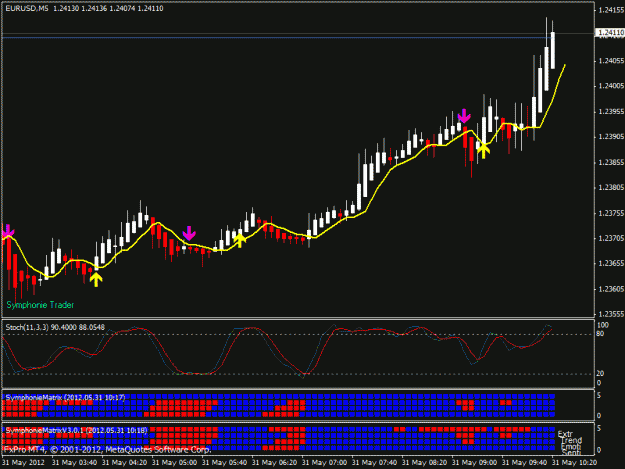Image resolution: width=625 pixels, height=469 pixels.
Task: Click the yellow buy arrow near 05:40
Action: [240, 240]
